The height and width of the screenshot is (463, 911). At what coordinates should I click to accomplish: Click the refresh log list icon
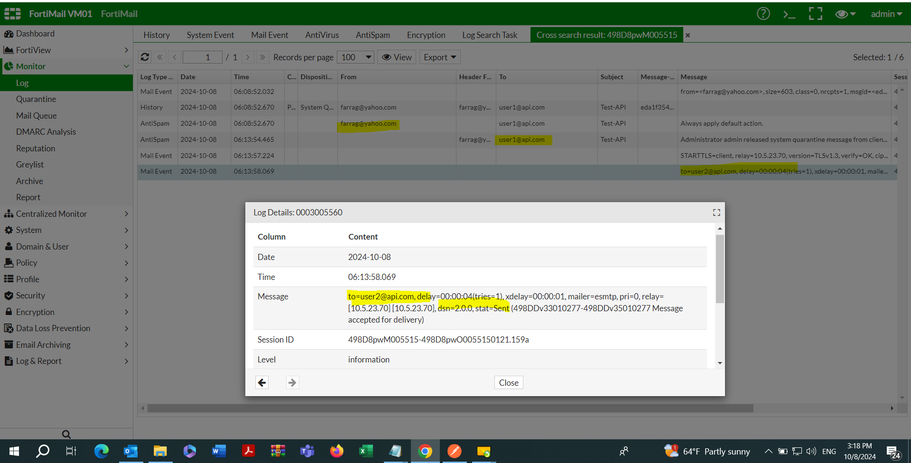146,58
